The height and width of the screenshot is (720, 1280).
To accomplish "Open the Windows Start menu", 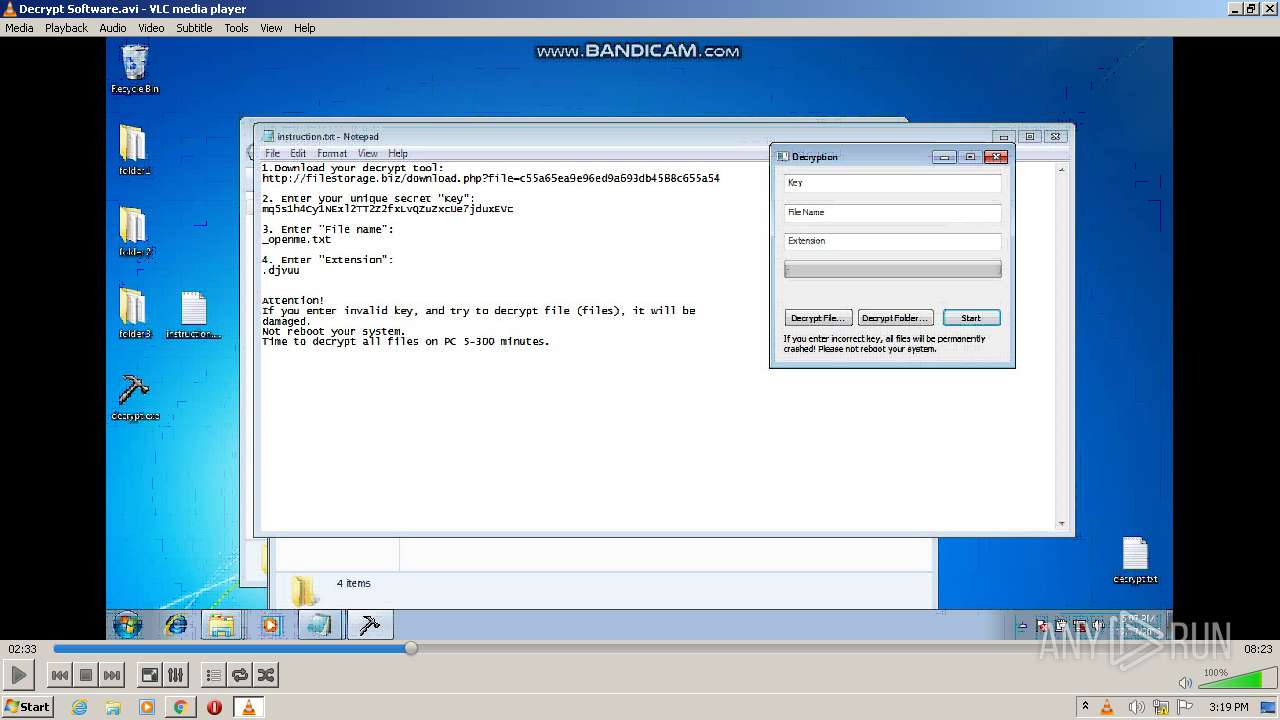I will 27,707.
